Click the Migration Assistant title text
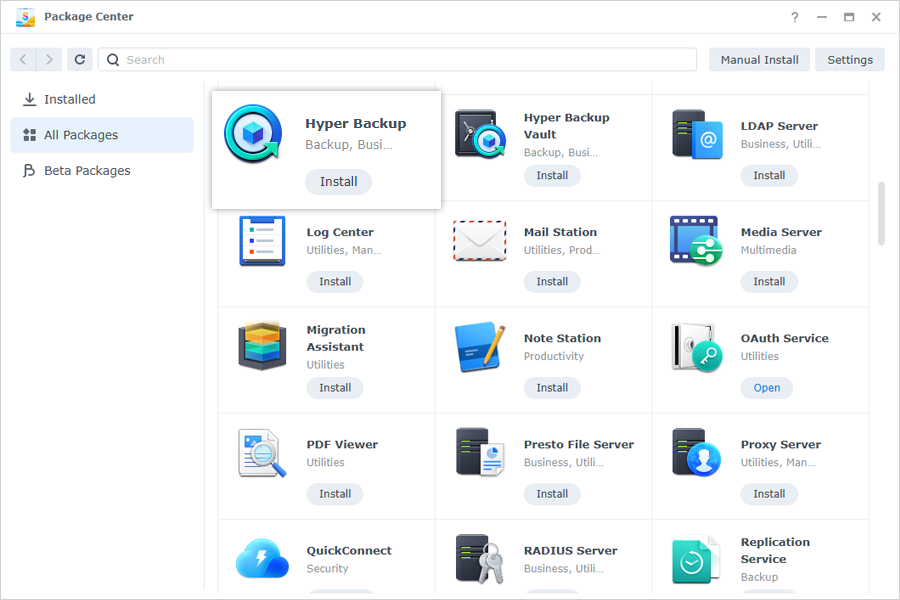The image size is (900, 600). (x=336, y=338)
